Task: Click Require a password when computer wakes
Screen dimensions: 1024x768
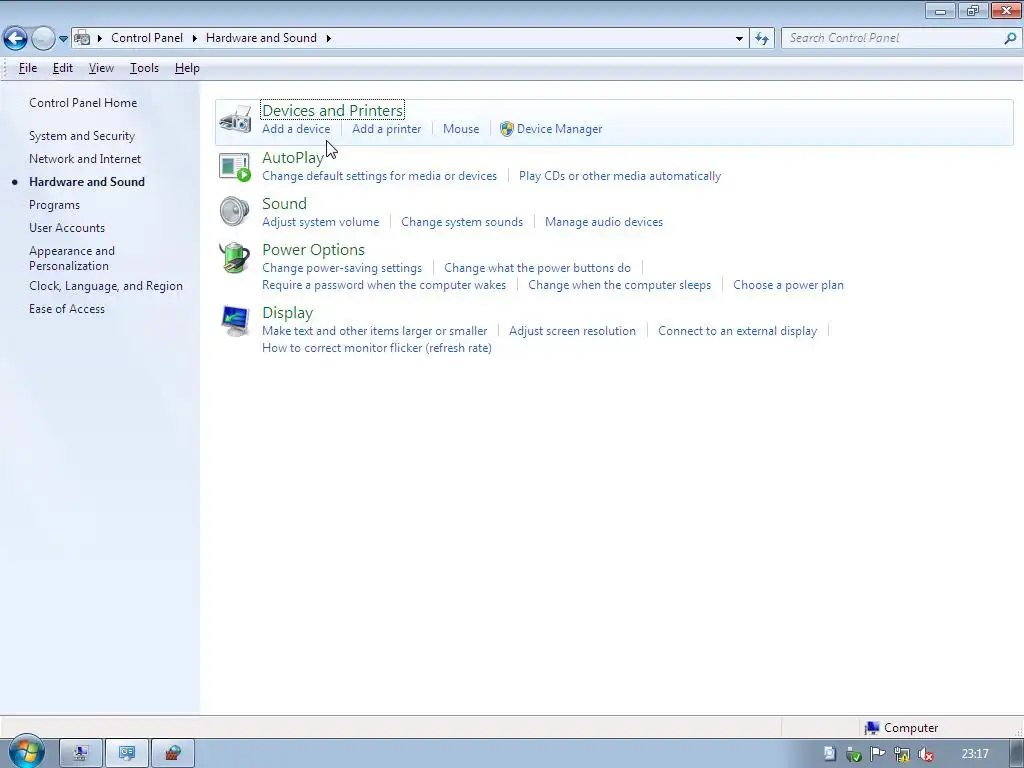Action: pyautogui.click(x=384, y=285)
